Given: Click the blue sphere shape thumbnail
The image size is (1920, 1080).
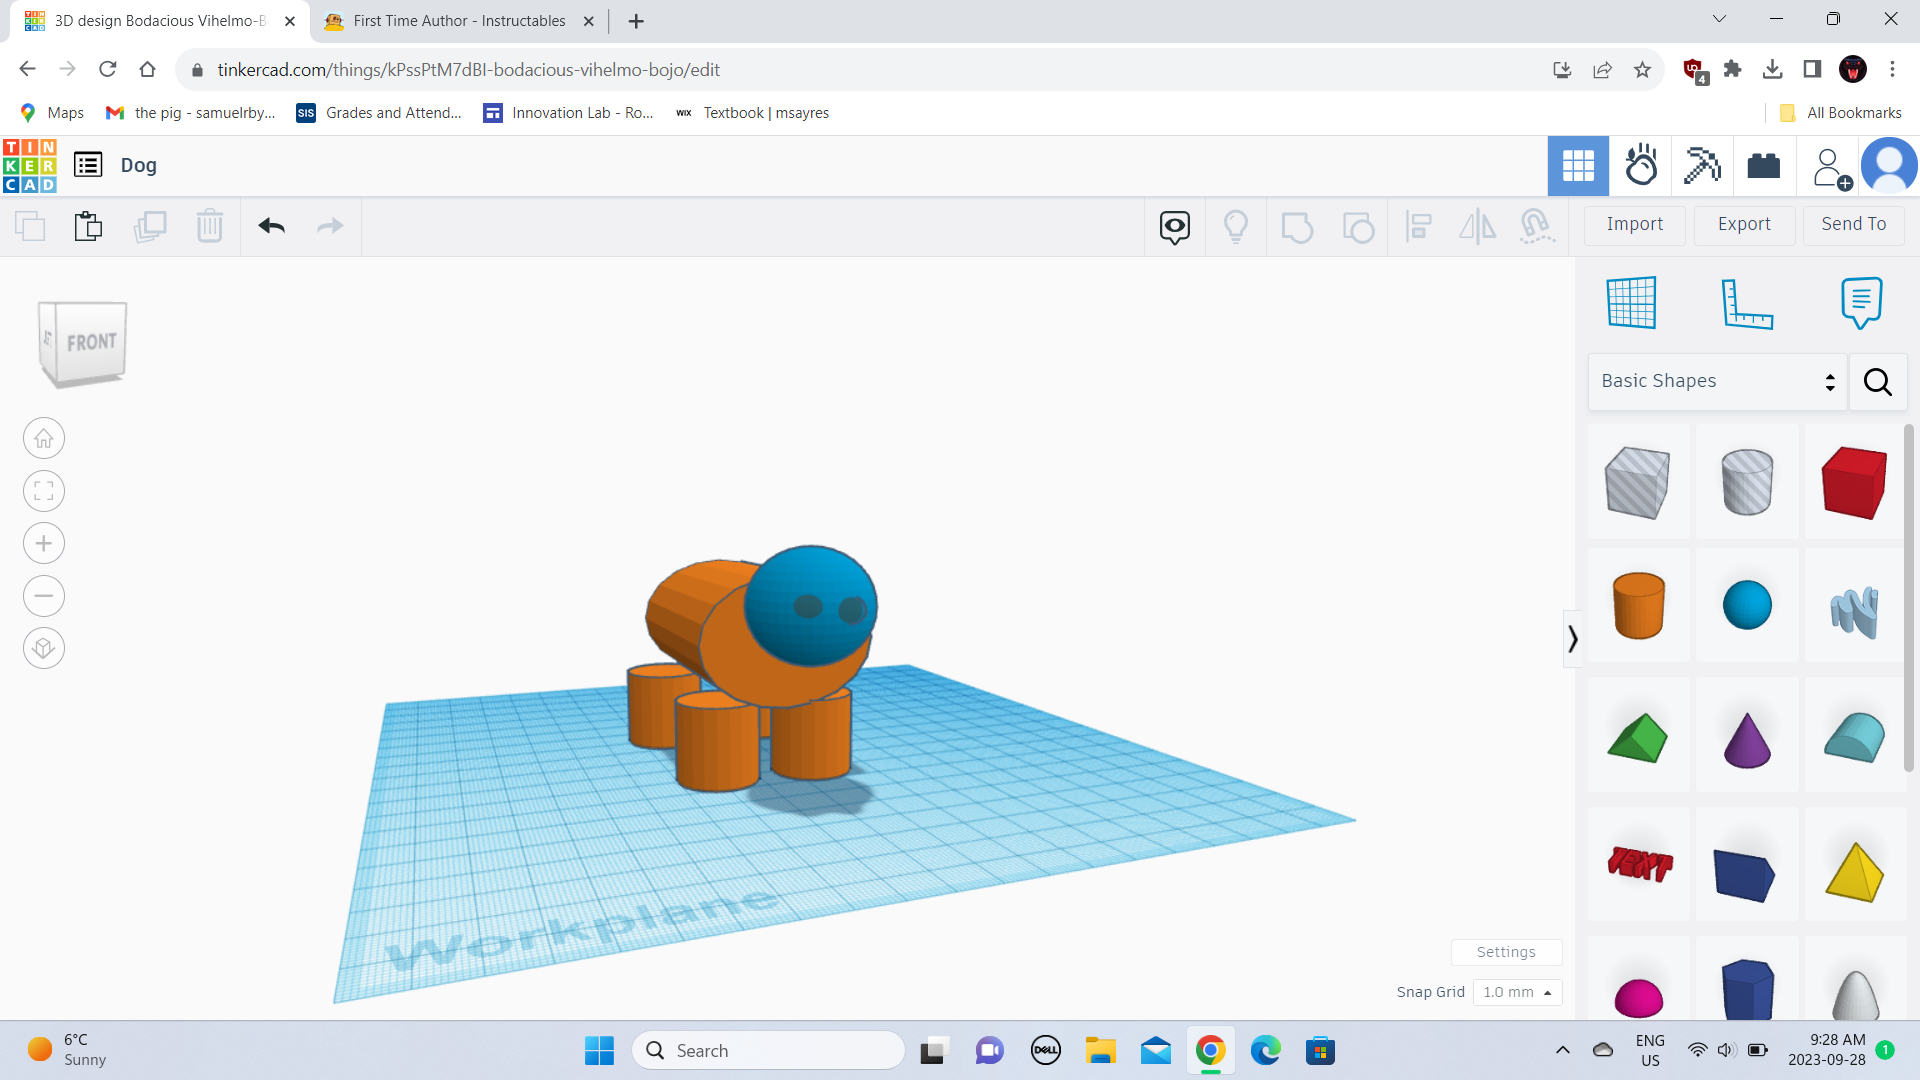Looking at the screenshot, I should click(x=1746, y=605).
